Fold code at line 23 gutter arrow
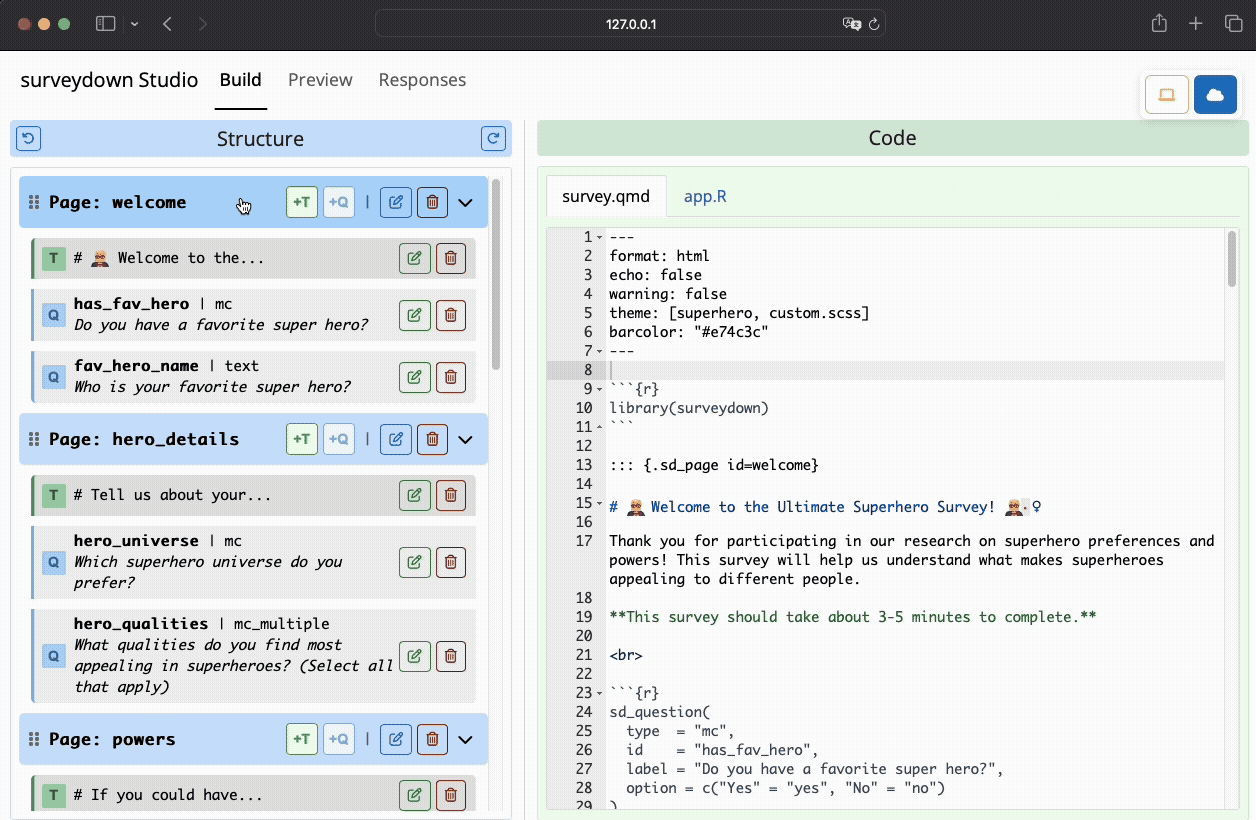This screenshot has width=1256, height=820. click(x=599, y=693)
